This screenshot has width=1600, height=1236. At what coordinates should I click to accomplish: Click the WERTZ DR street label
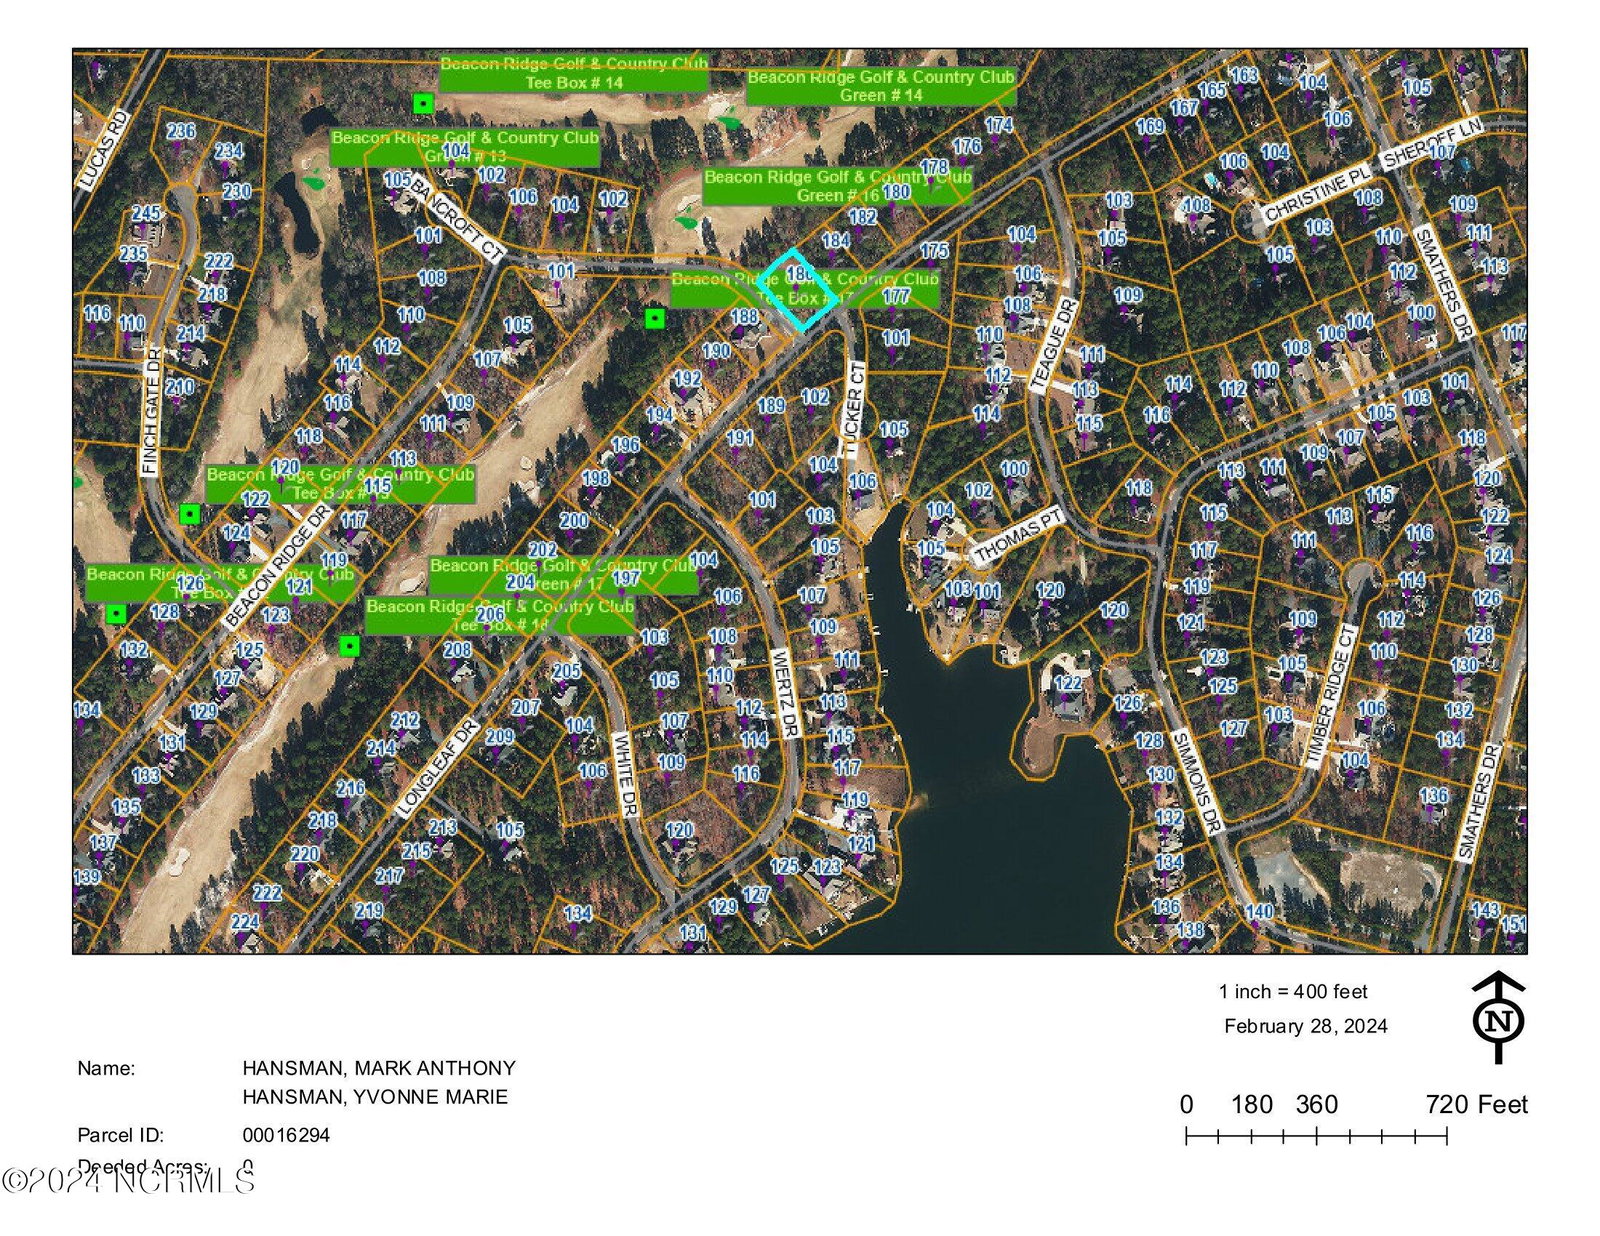pyautogui.click(x=786, y=694)
